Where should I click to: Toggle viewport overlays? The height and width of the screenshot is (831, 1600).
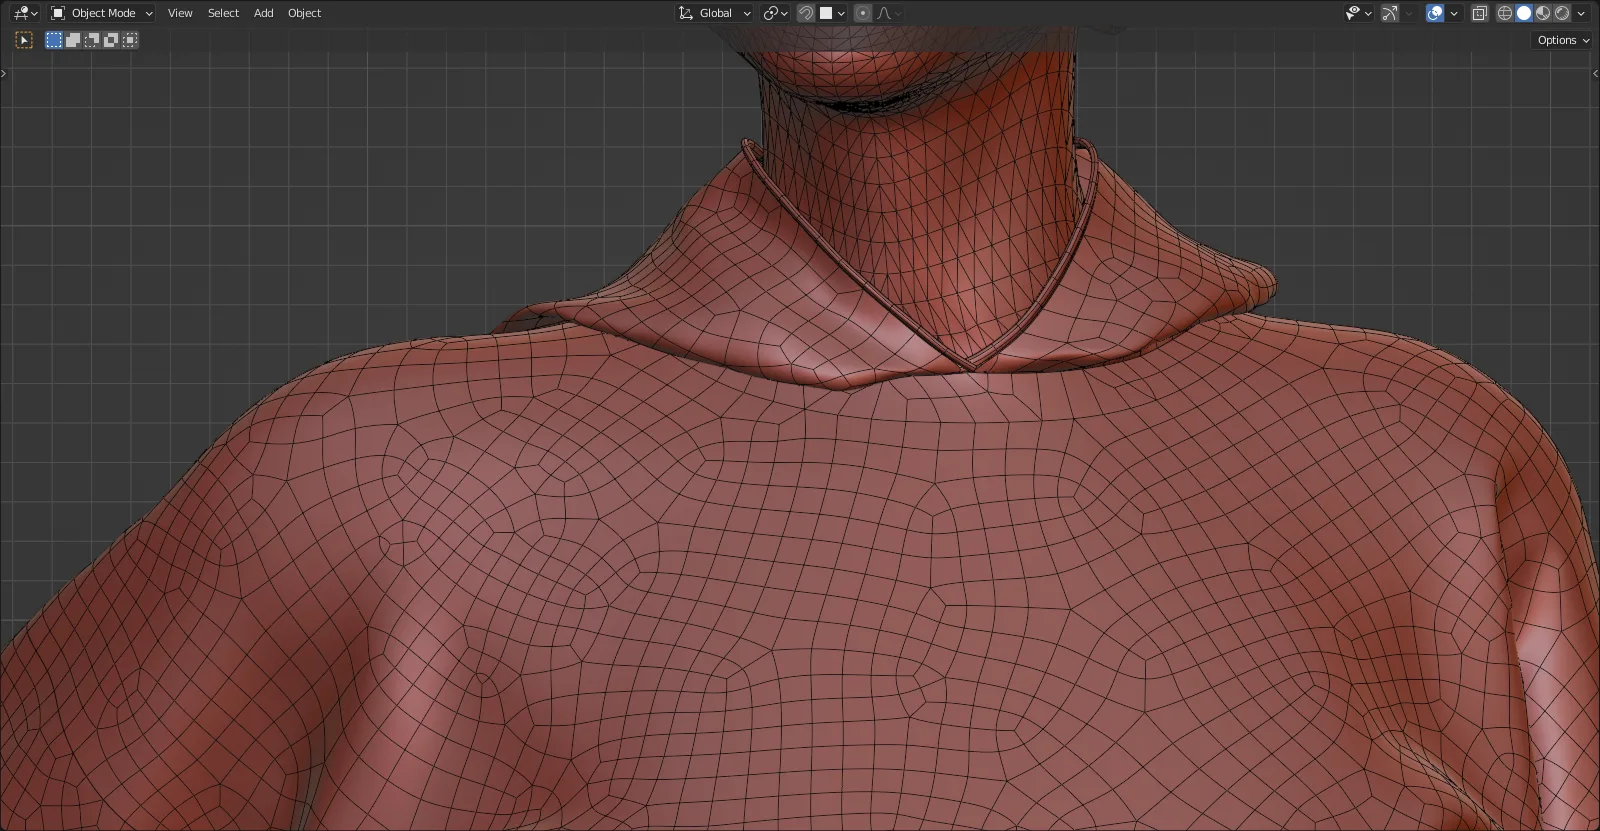pyautogui.click(x=1435, y=13)
